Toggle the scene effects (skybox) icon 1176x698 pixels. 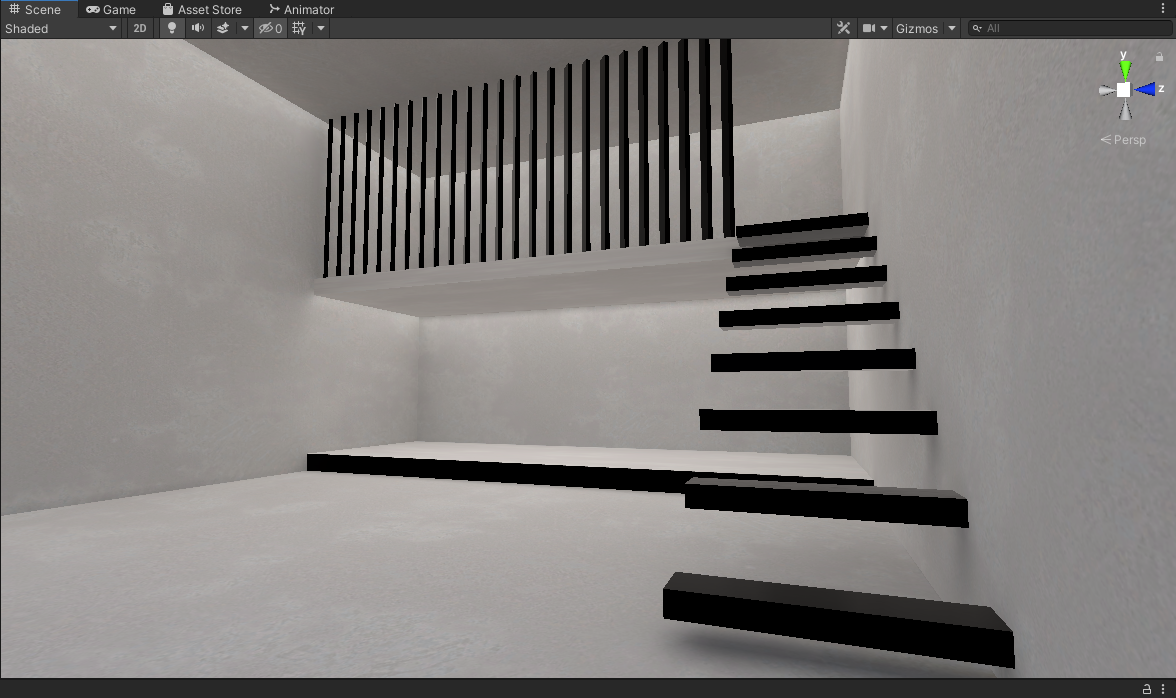(x=223, y=28)
